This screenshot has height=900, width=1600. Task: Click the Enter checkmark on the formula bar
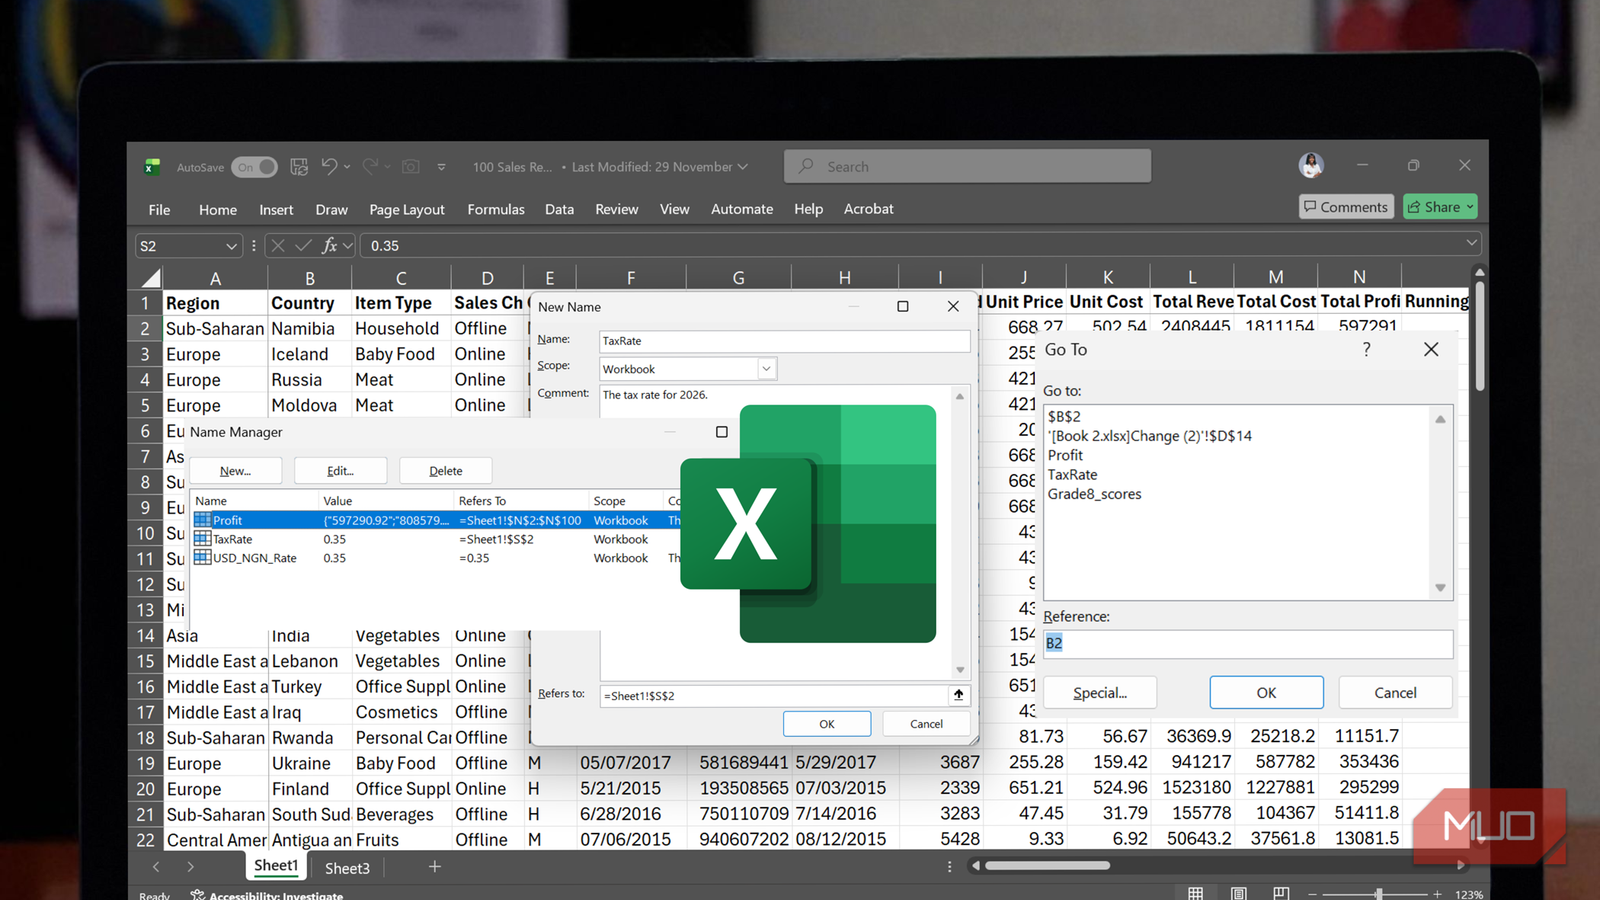click(302, 245)
